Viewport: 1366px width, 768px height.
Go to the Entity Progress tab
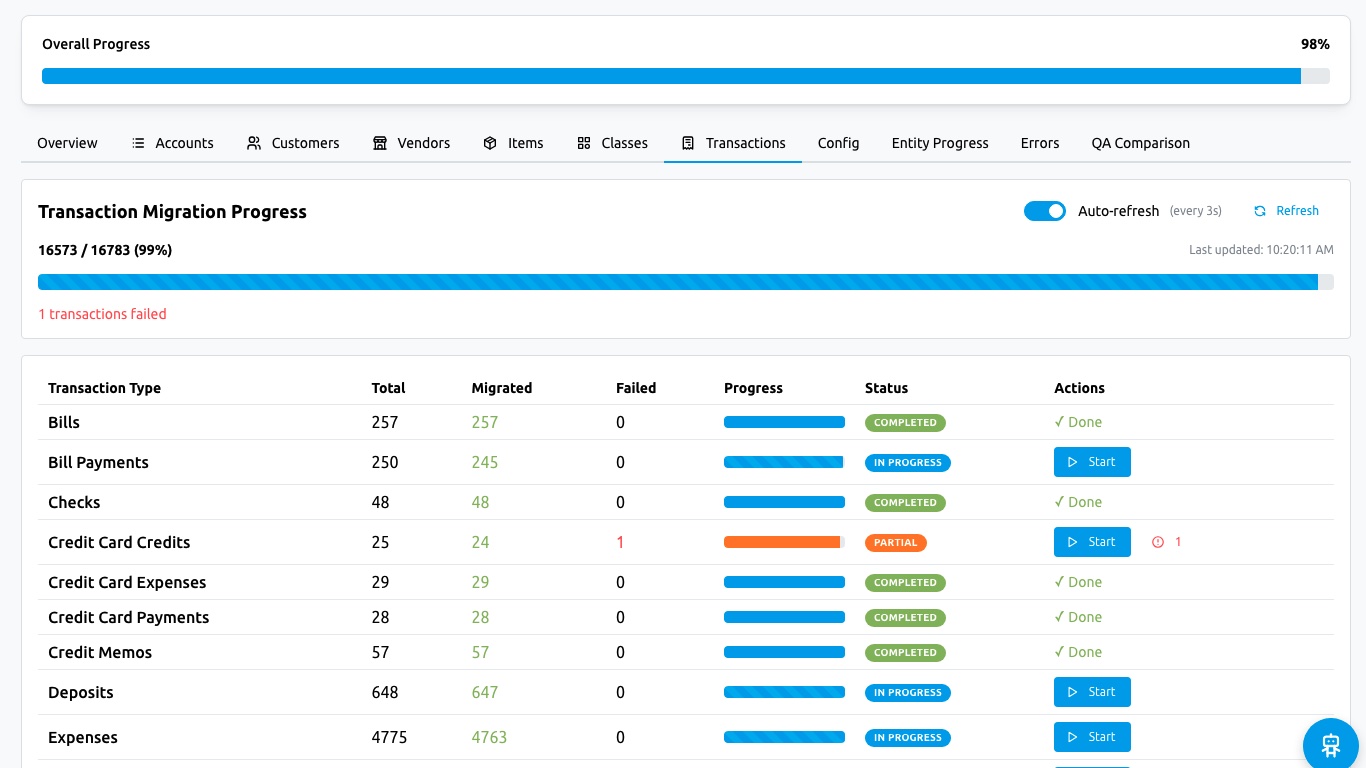click(x=939, y=143)
